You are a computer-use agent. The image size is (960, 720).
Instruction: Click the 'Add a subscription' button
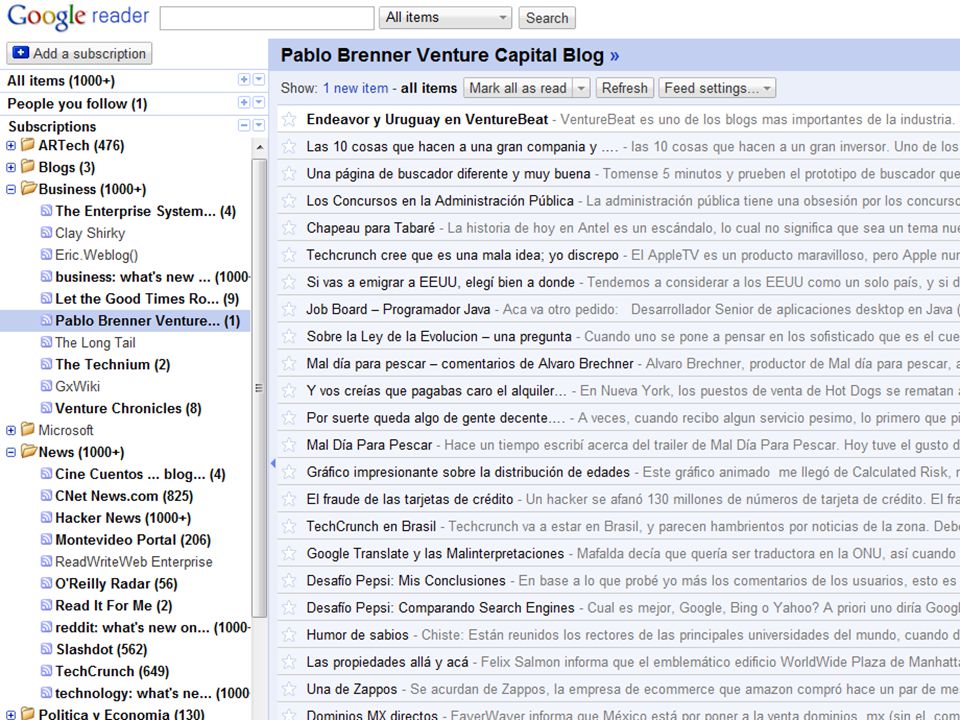79,53
